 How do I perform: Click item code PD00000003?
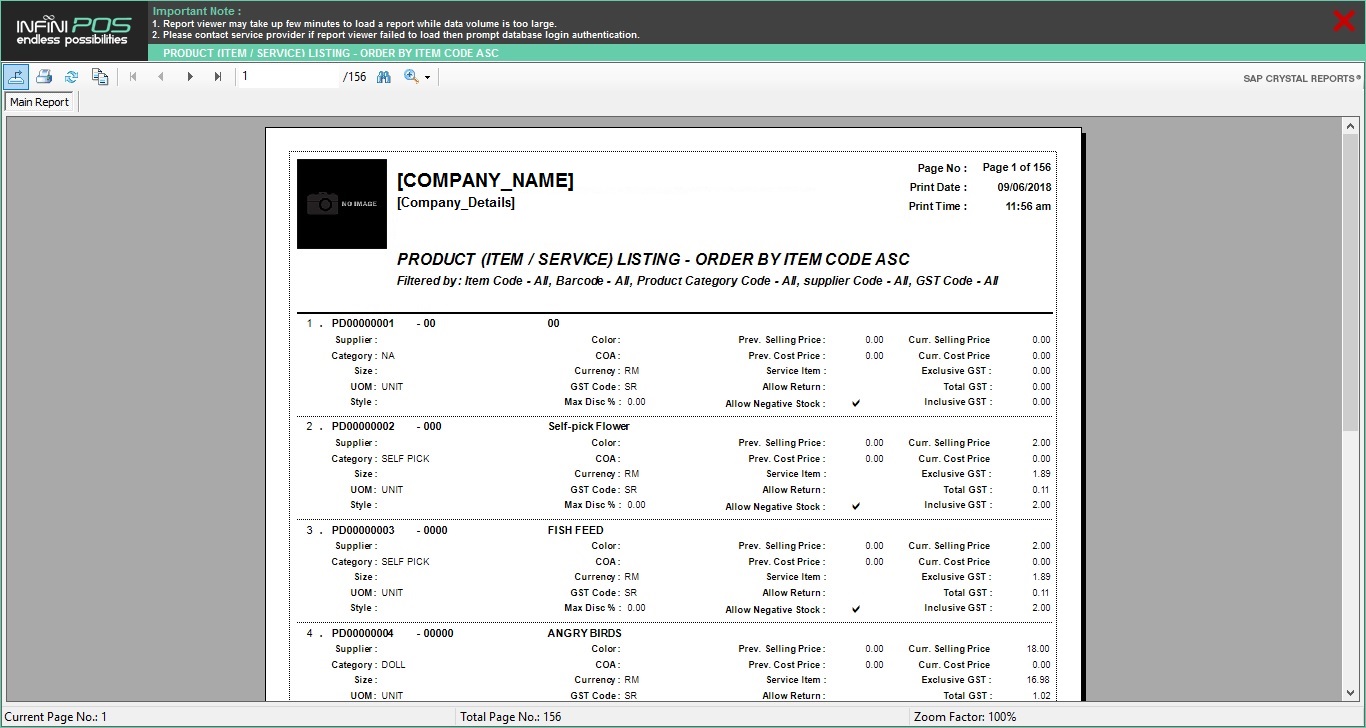click(x=363, y=530)
